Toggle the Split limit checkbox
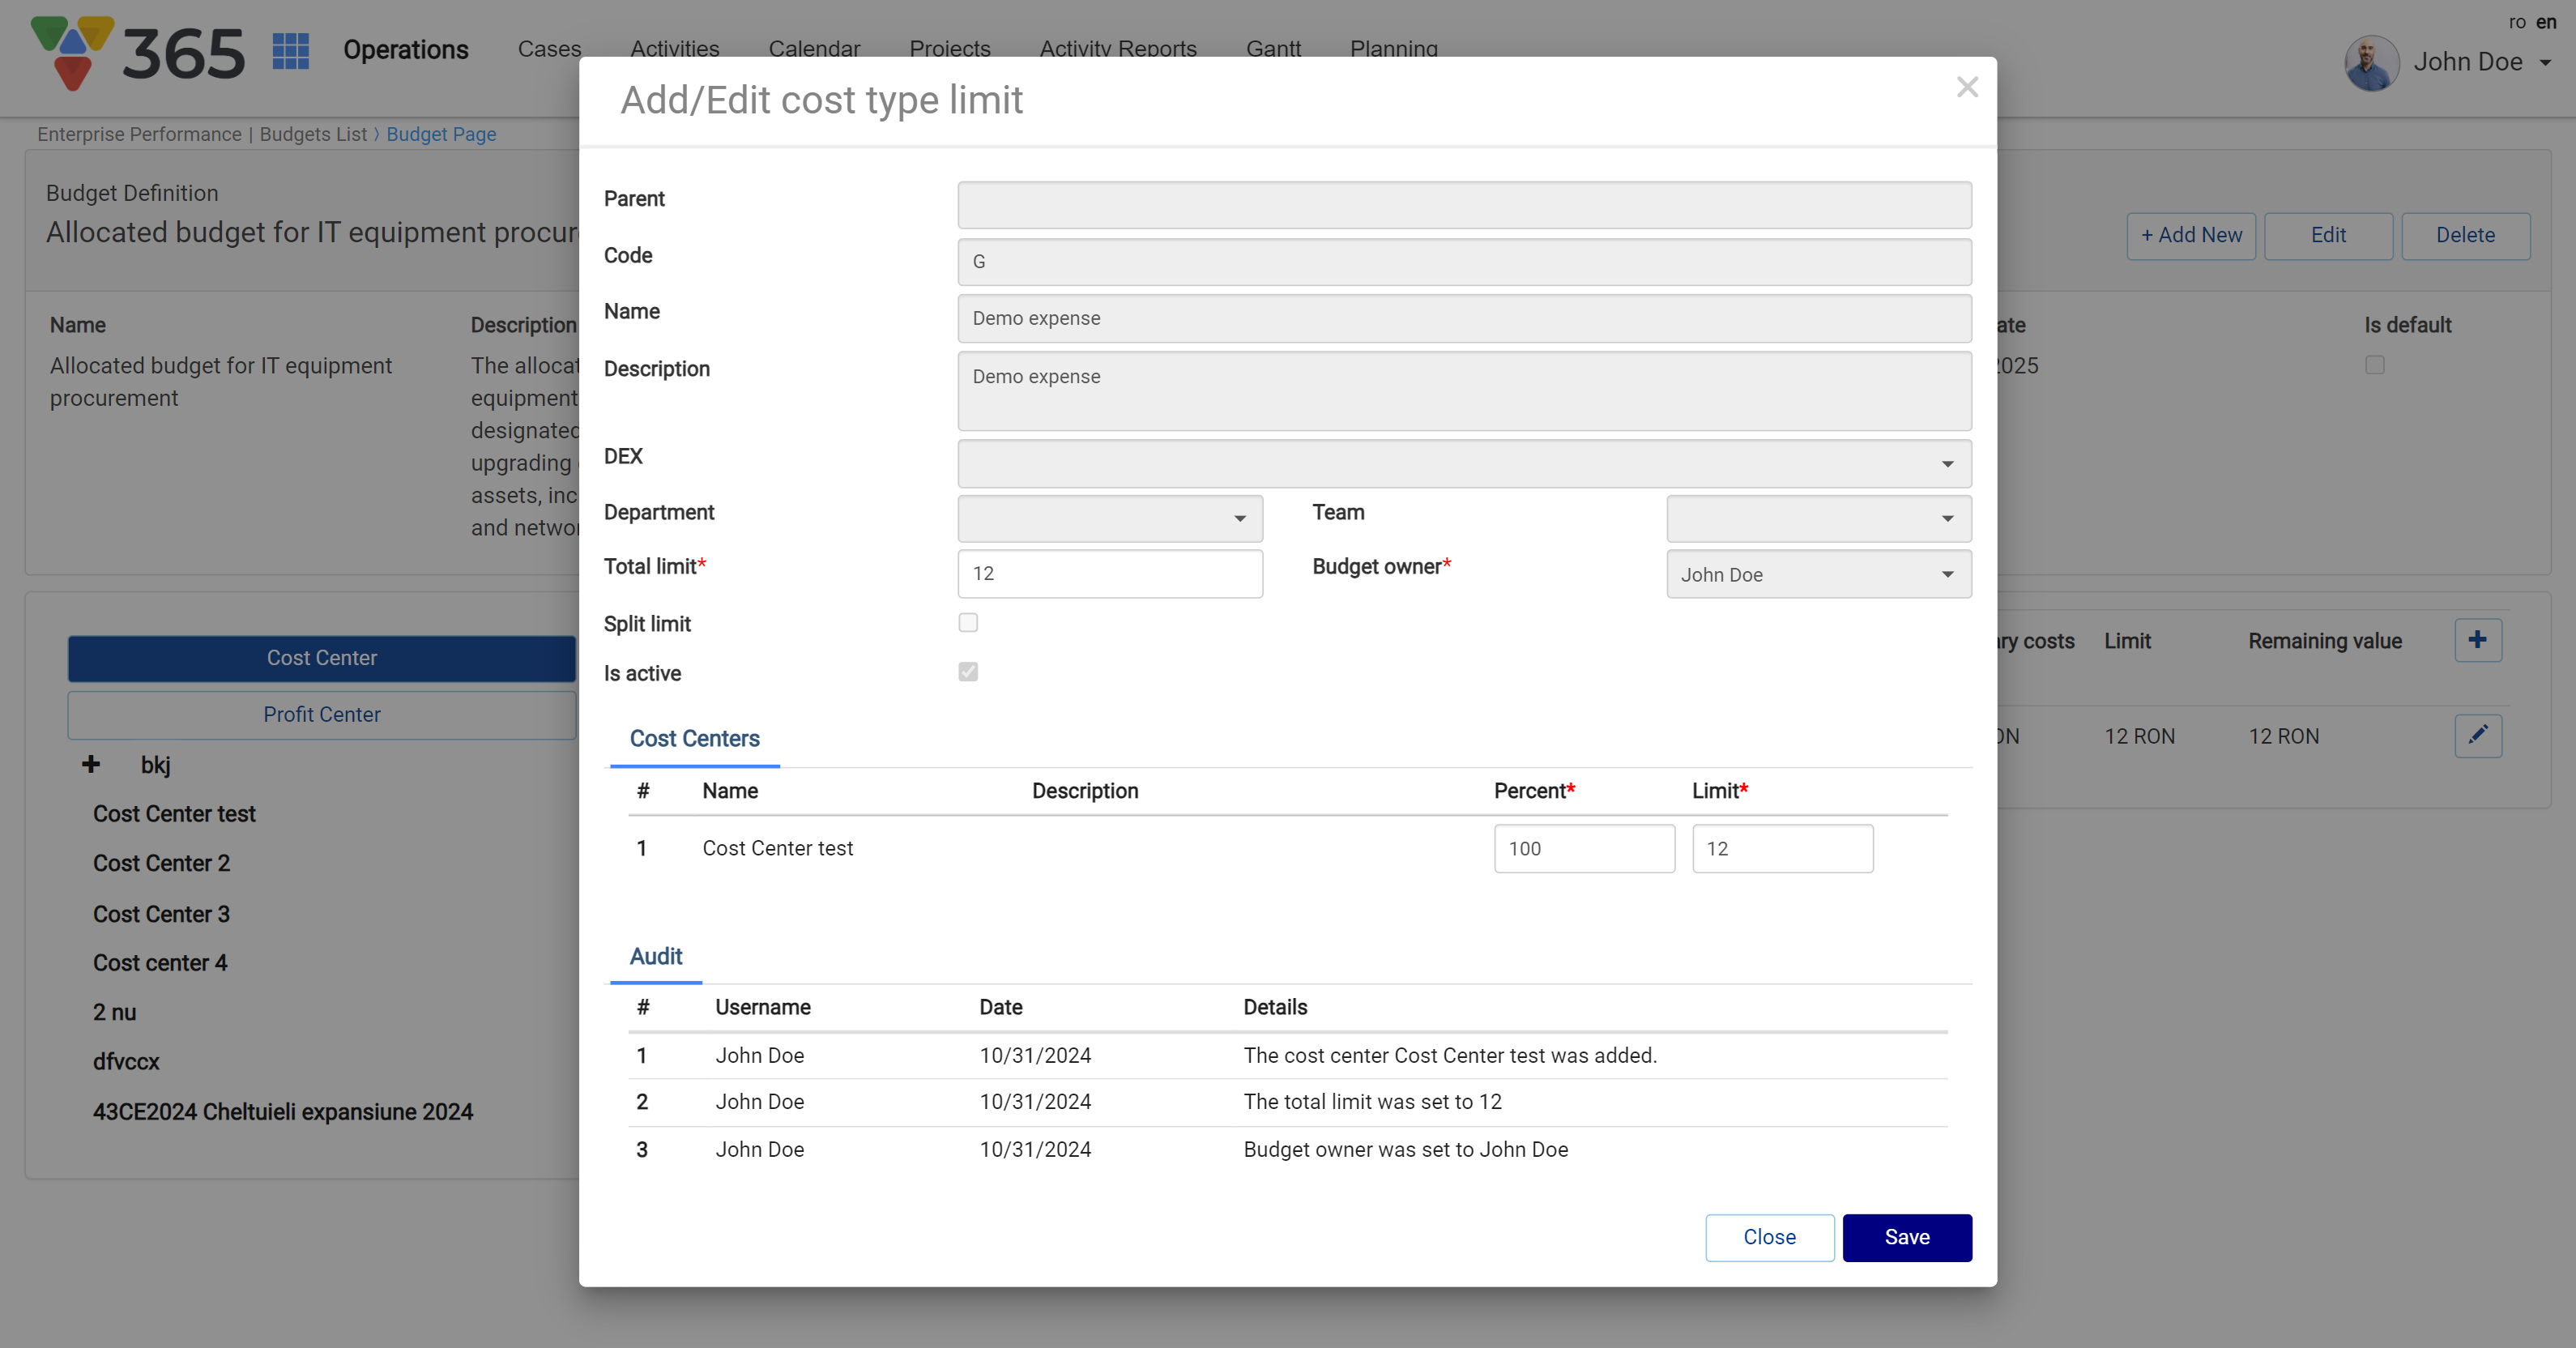Image resolution: width=2576 pixels, height=1348 pixels. point(967,623)
